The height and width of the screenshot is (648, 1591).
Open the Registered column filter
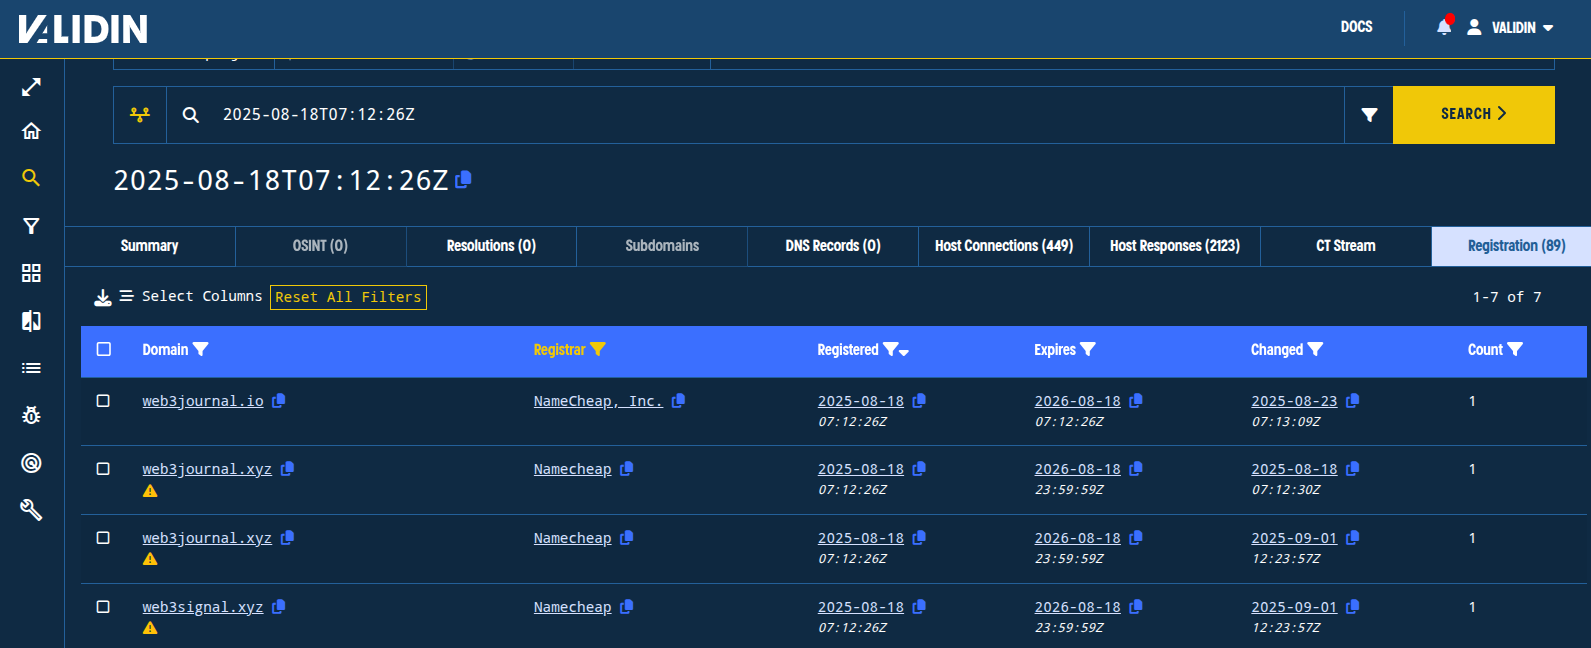[890, 349]
